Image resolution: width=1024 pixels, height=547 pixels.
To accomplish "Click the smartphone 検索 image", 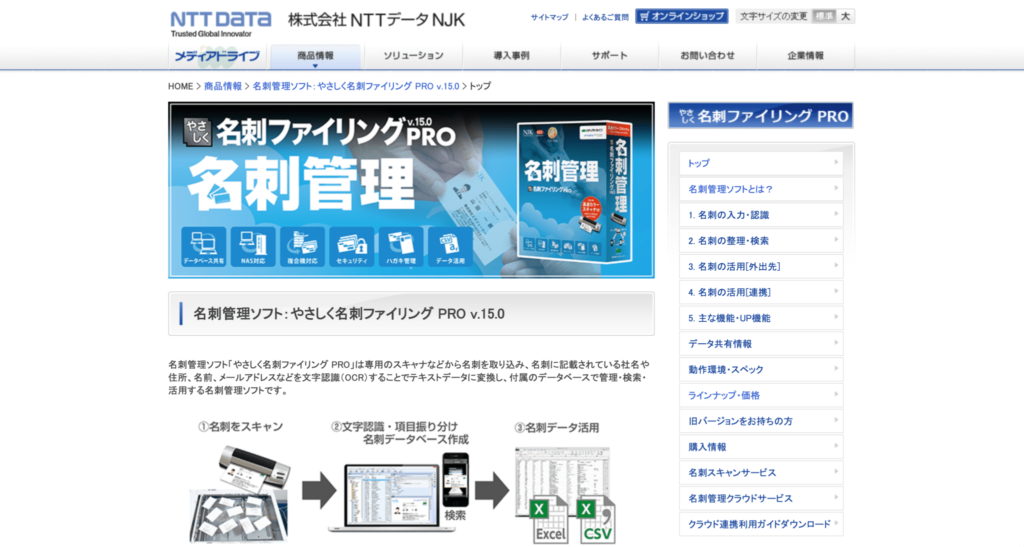I will click(x=455, y=480).
